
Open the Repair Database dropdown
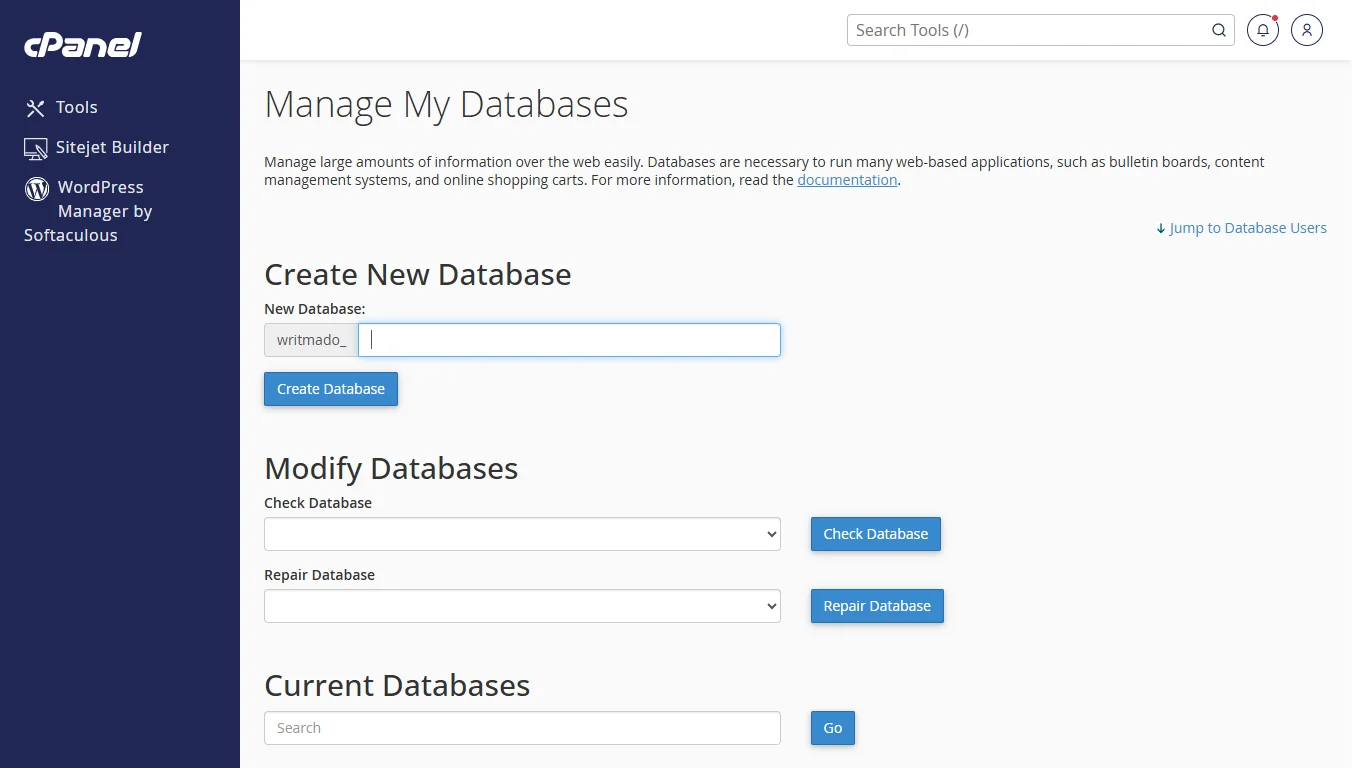(x=522, y=606)
